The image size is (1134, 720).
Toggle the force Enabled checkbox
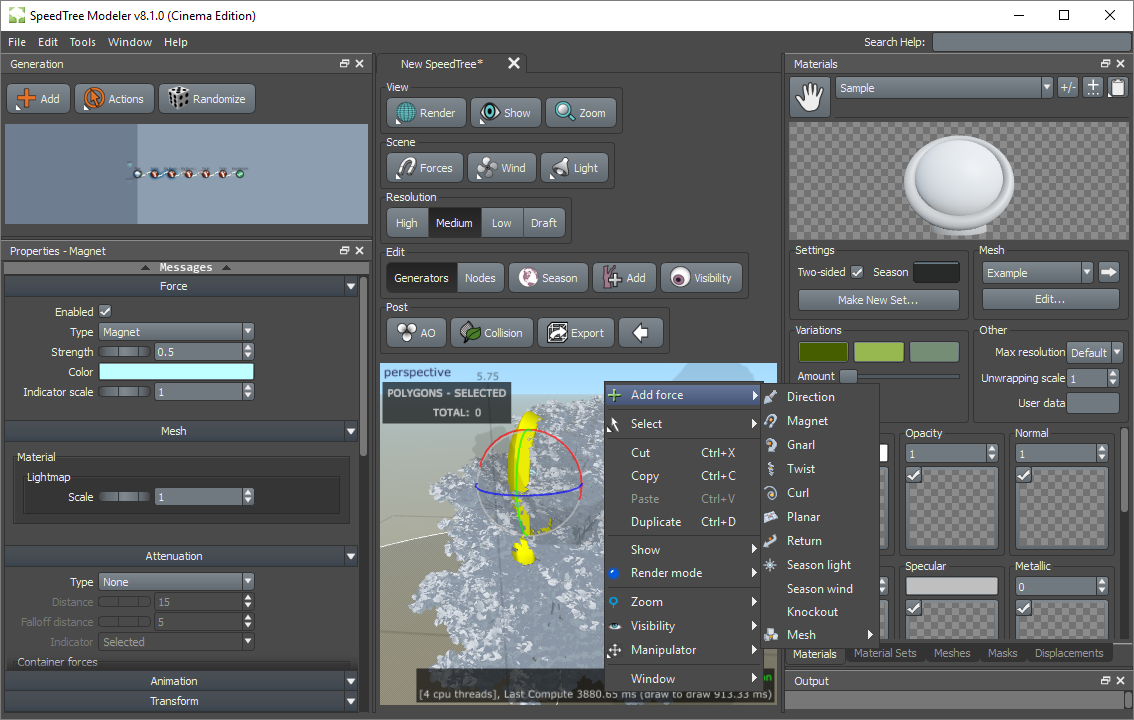[x=106, y=311]
